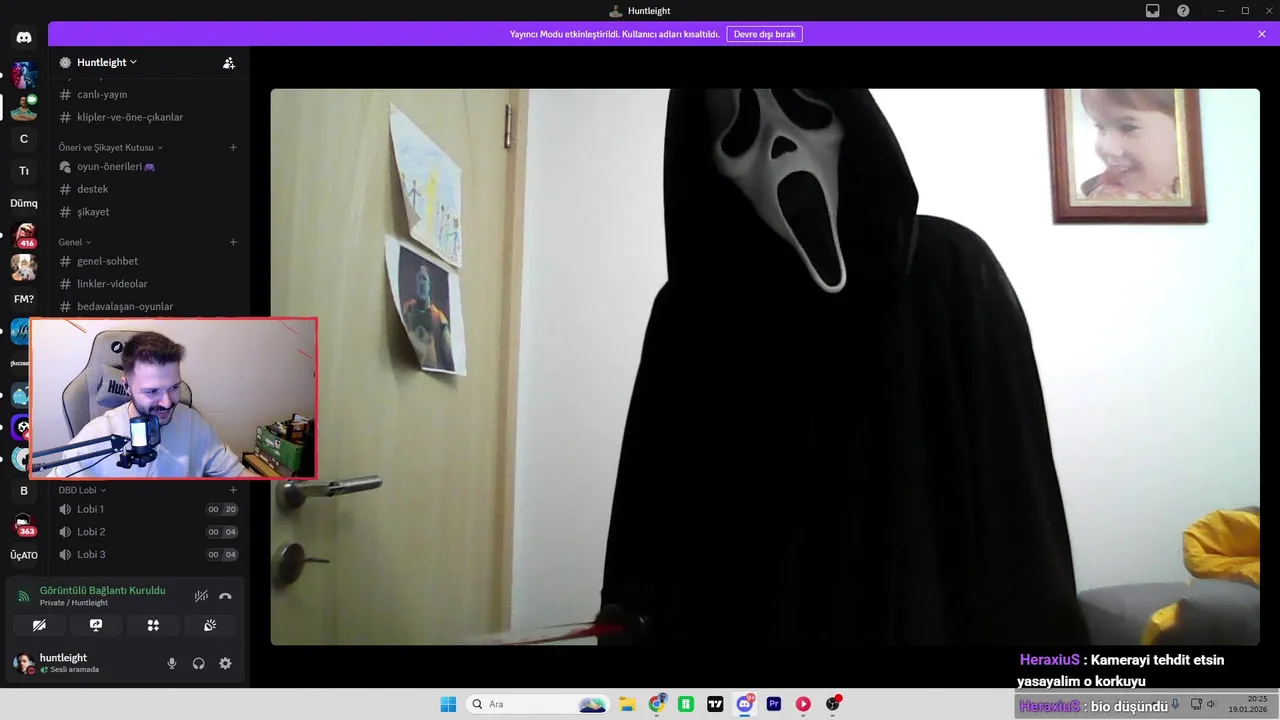Image resolution: width=1280 pixels, height=720 pixels.
Task: Click the Ghostface video stream
Action: pos(765,367)
